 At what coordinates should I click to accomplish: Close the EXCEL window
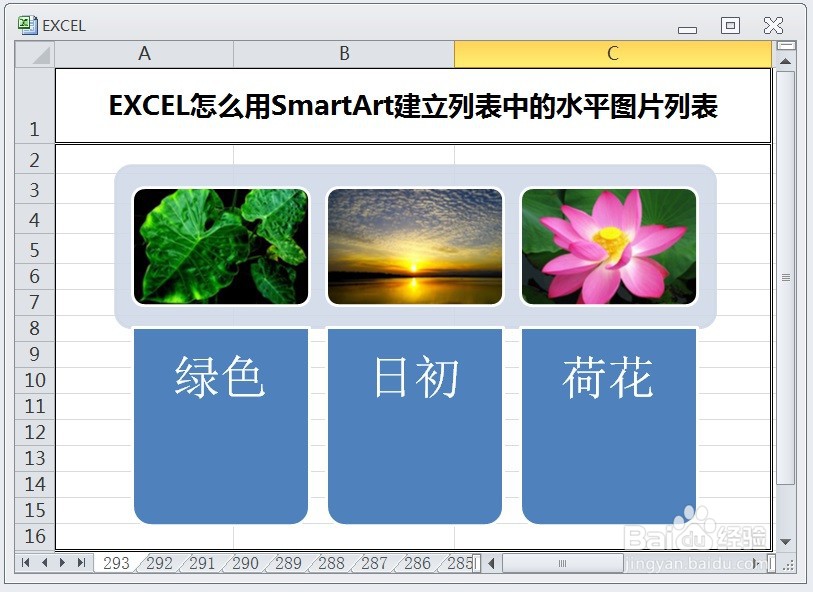point(773,25)
